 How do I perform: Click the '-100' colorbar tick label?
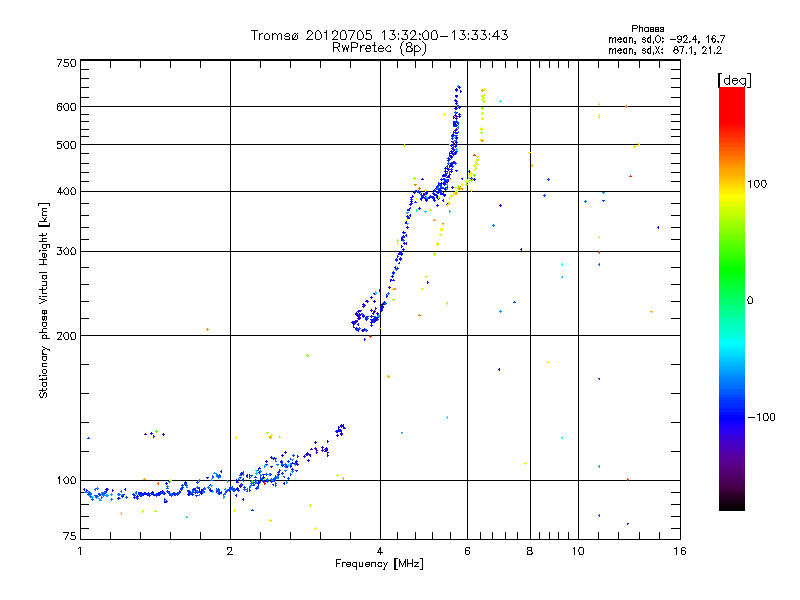tap(761, 417)
